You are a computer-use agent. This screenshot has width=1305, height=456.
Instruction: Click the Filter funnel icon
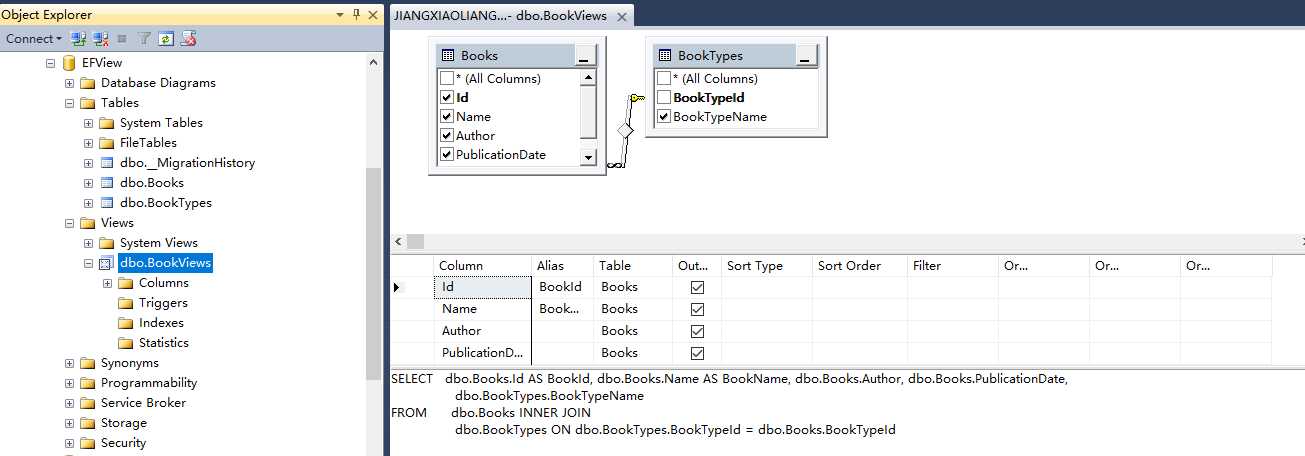pos(144,39)
